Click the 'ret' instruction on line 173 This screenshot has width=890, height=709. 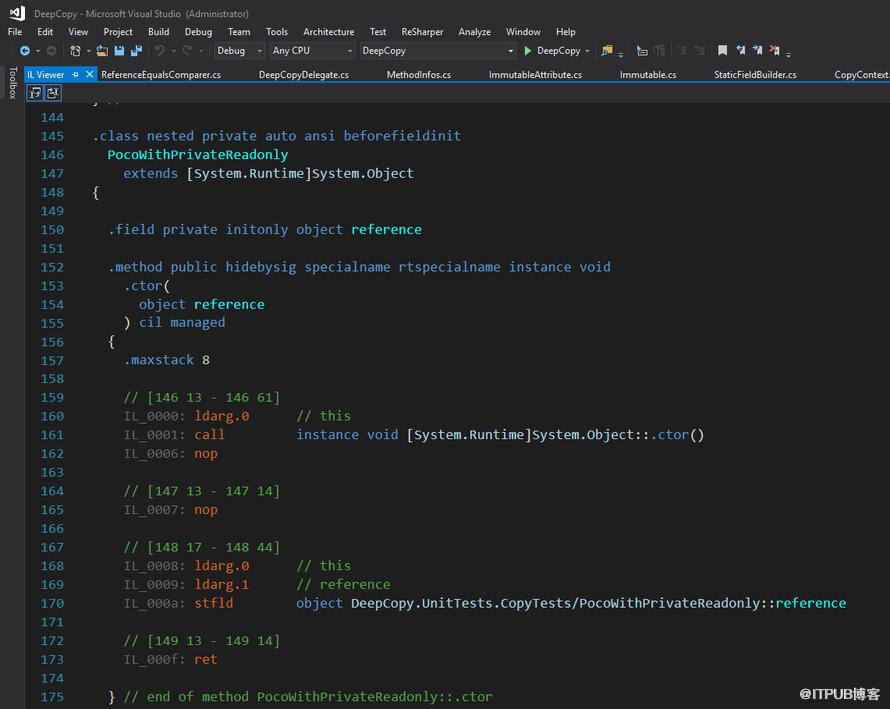coord(205,659)
